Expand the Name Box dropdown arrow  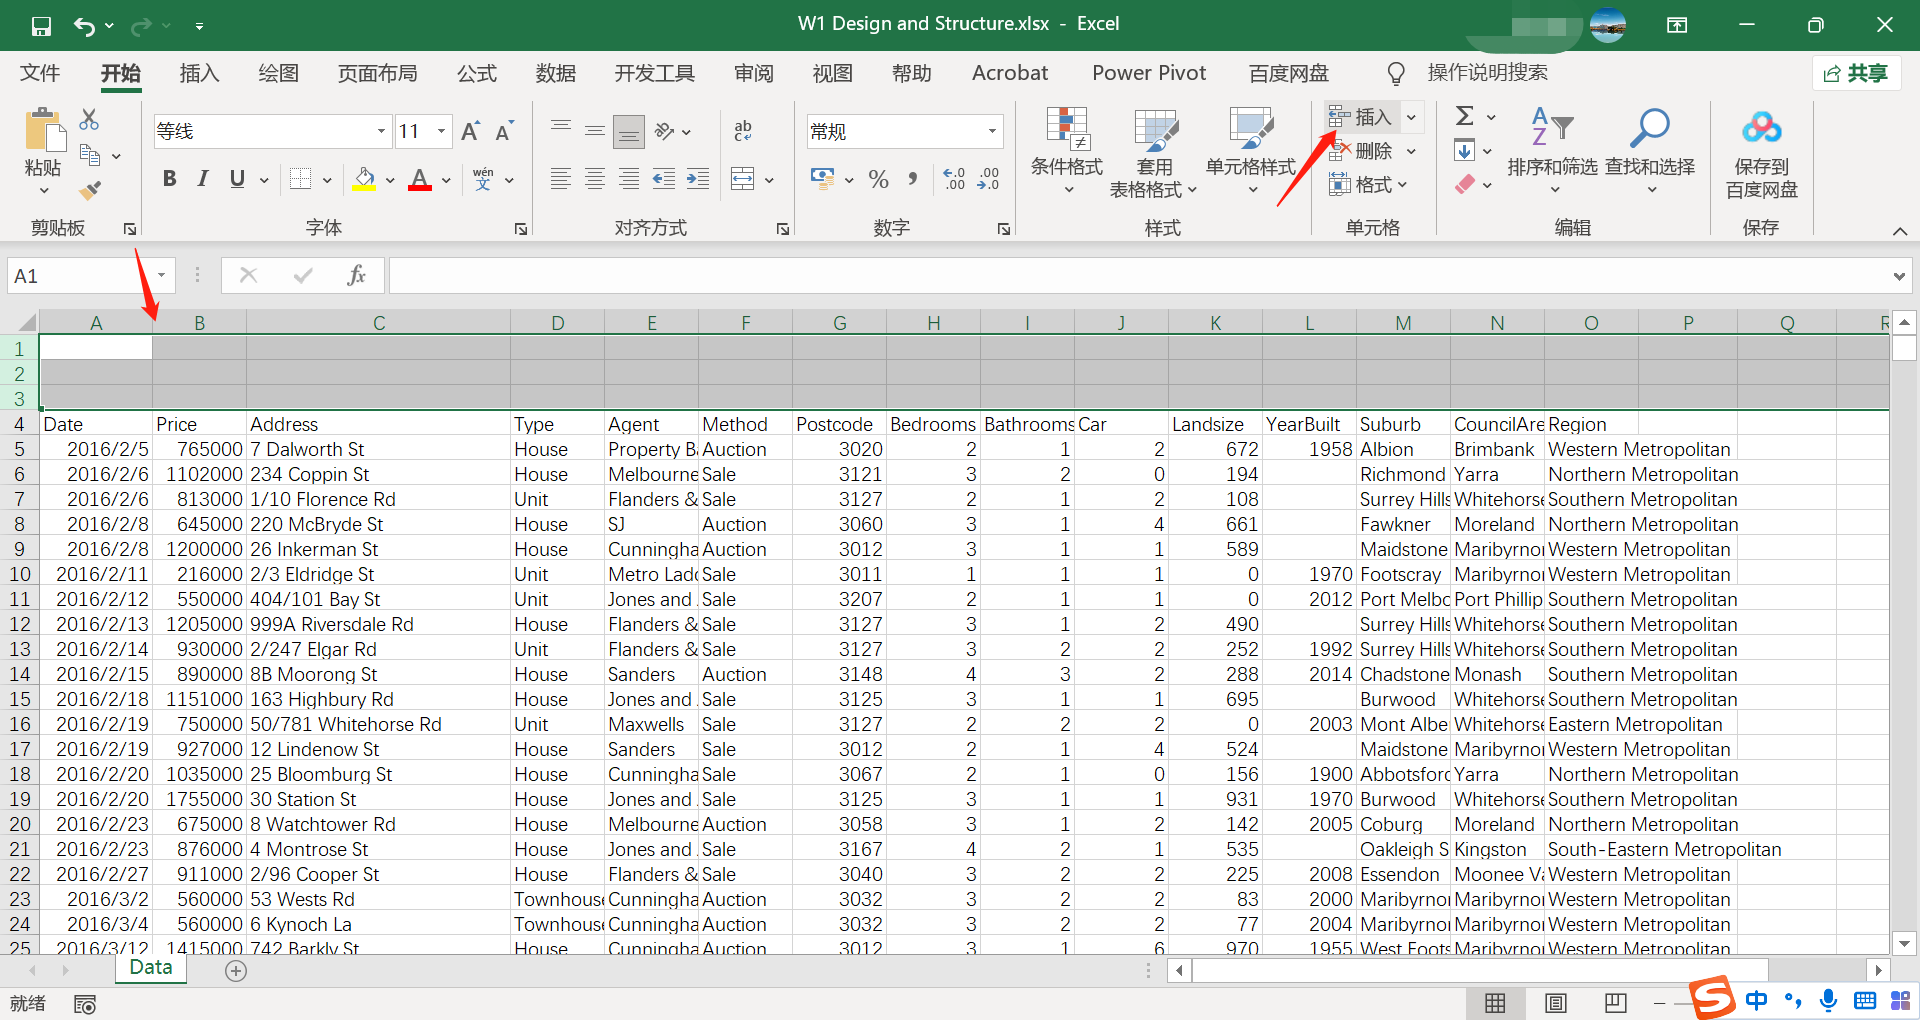tap(161, 276)
